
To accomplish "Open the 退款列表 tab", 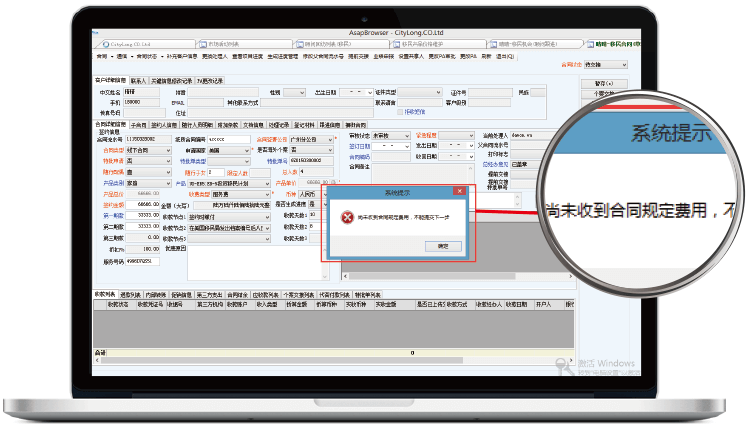I will (131, 295).
